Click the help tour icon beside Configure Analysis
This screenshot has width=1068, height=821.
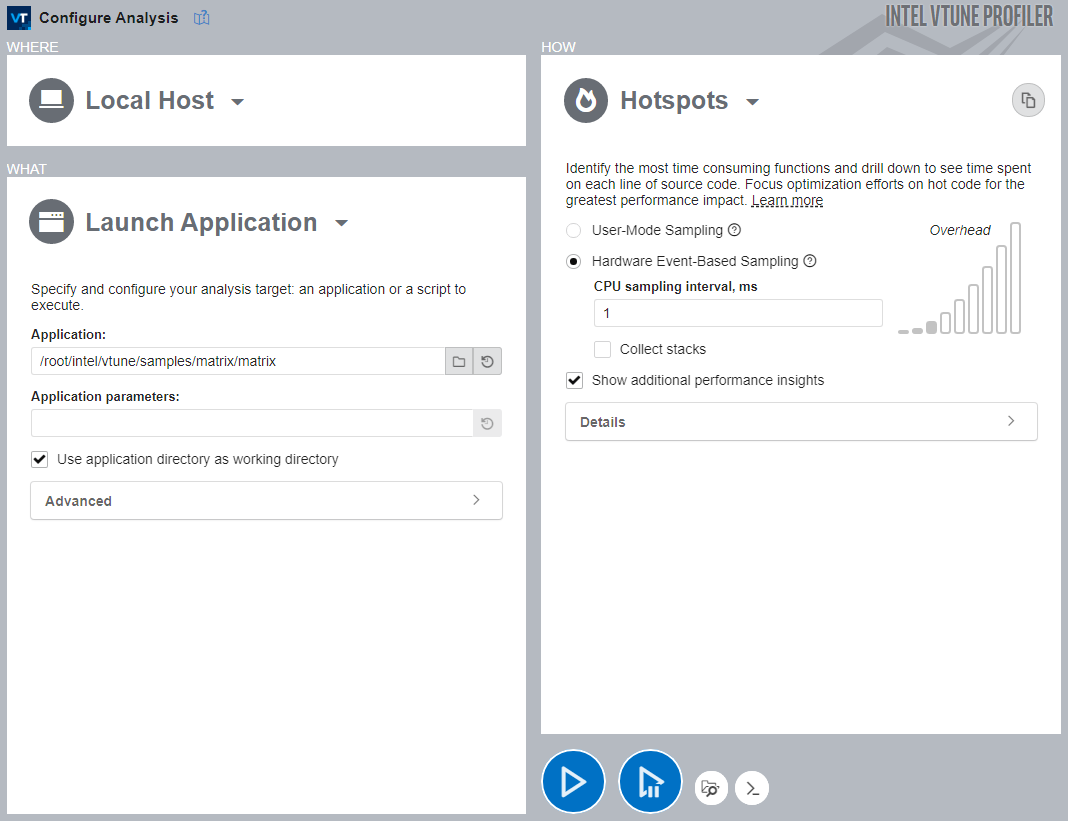pos(202,18)
